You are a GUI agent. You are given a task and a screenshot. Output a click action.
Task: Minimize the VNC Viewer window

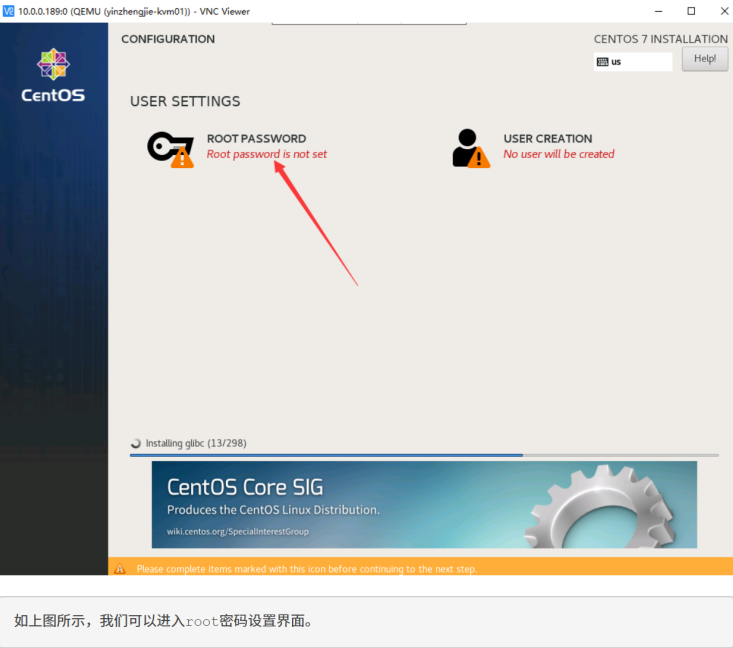(x=658, y=11)
